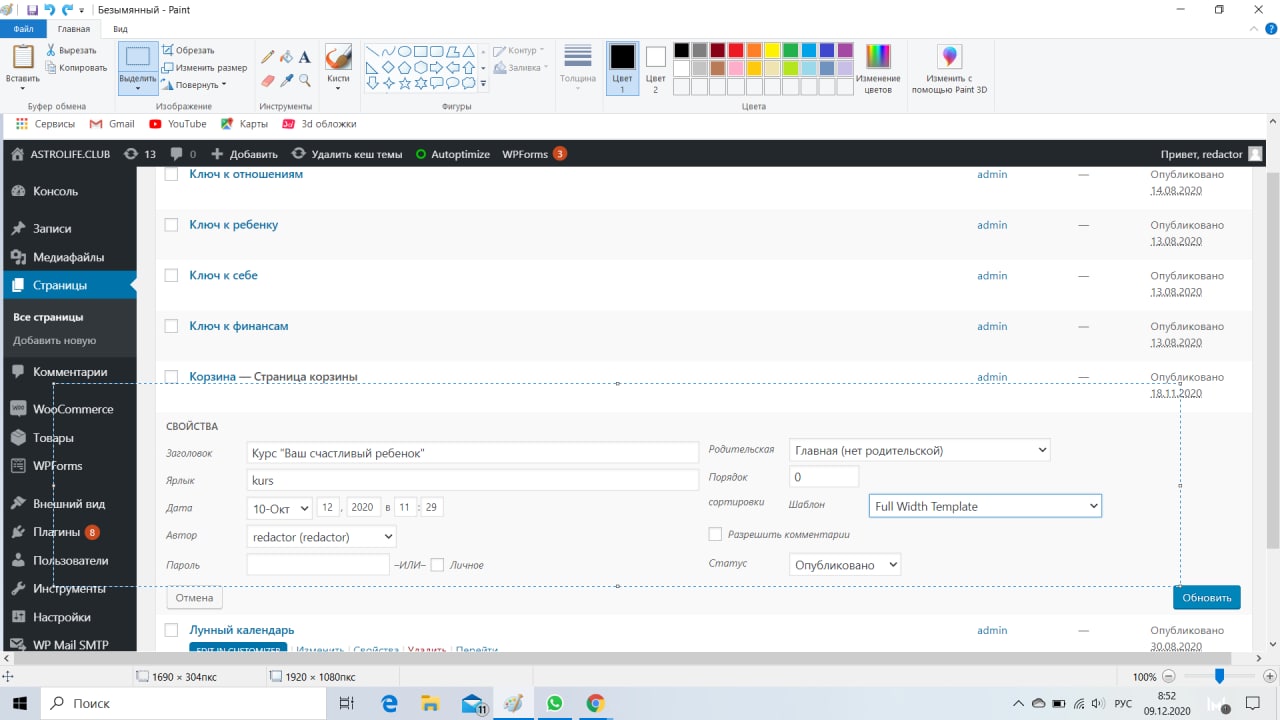Open the Шаблон Full Width Template dropdown
The height and width of the screenshot is (720, 1280).
[985, 506]
